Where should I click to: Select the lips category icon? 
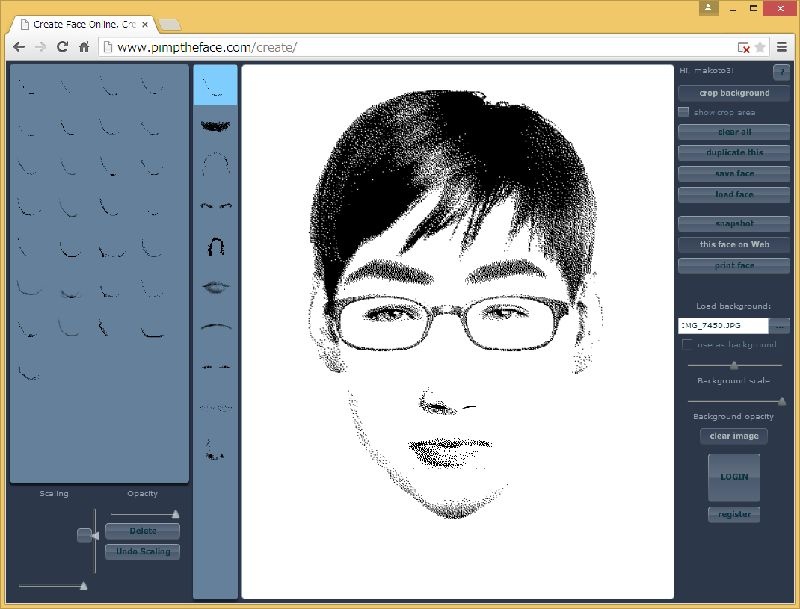coord(215,286)
